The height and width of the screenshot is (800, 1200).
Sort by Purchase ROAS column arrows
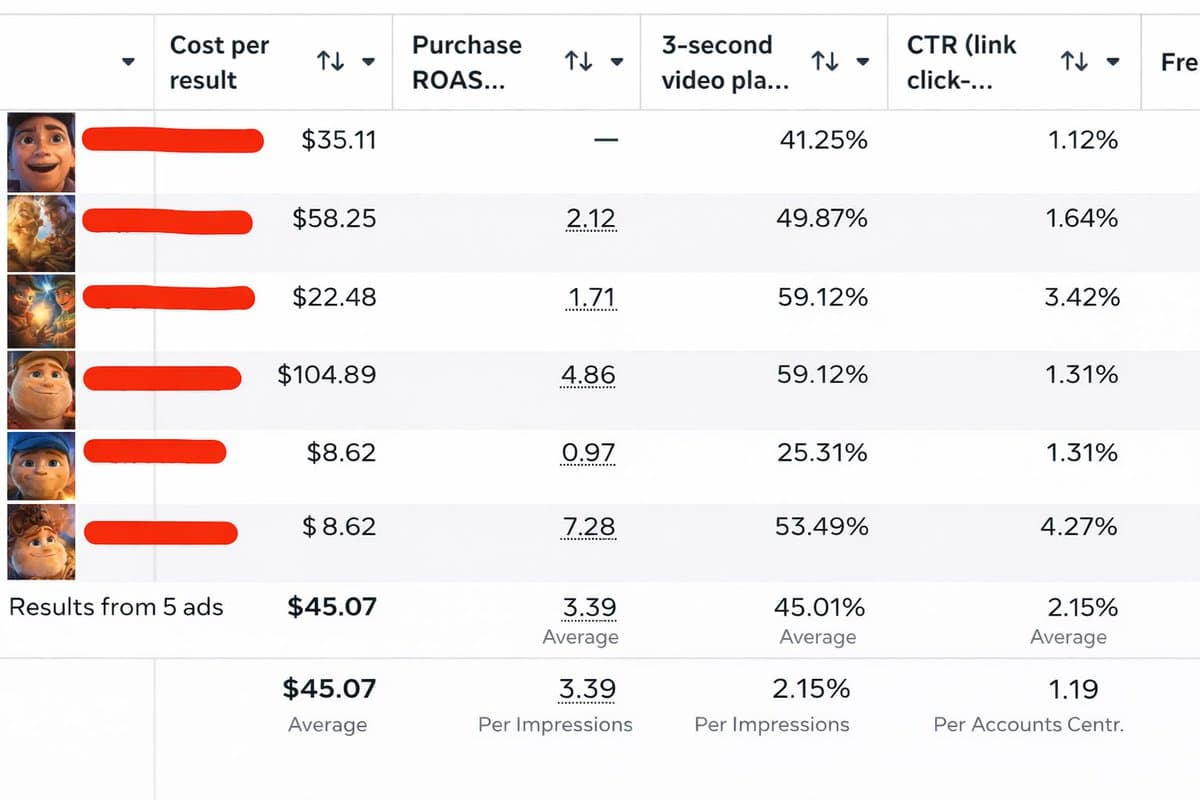tap(578, 62)
